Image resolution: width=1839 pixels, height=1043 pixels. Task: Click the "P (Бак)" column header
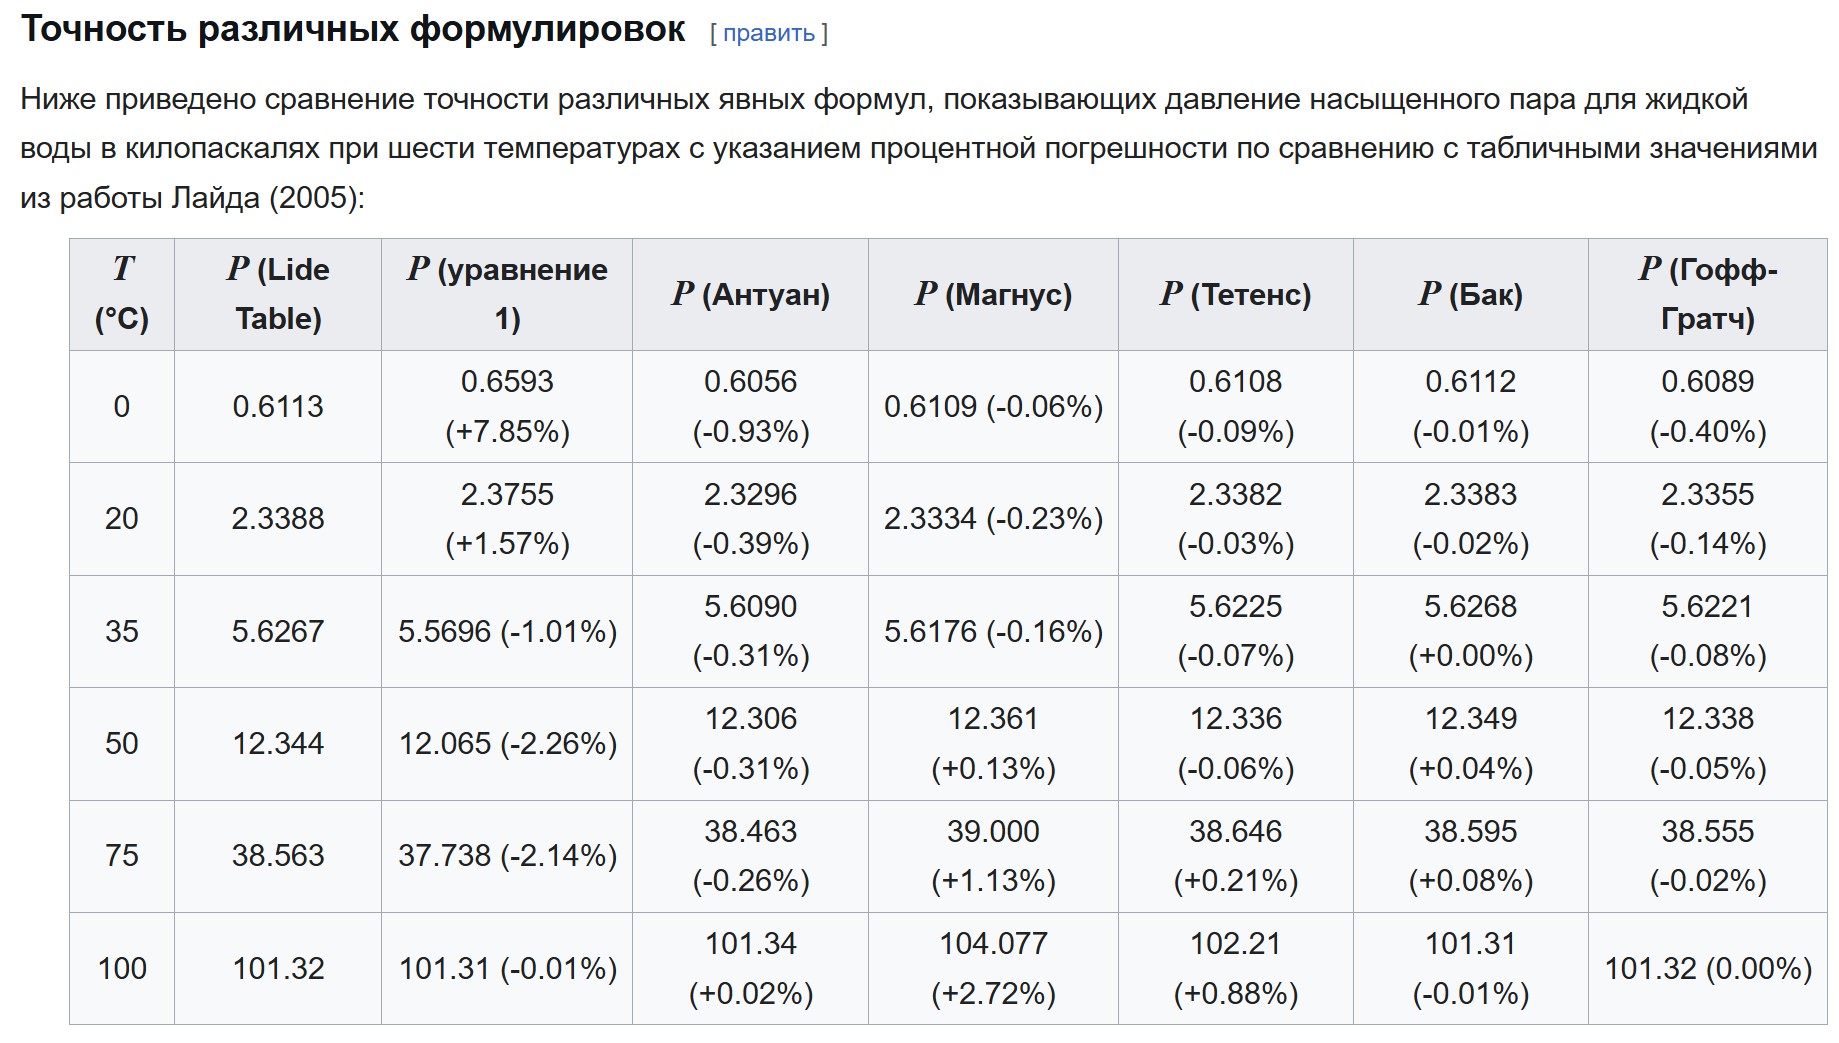1470,294
